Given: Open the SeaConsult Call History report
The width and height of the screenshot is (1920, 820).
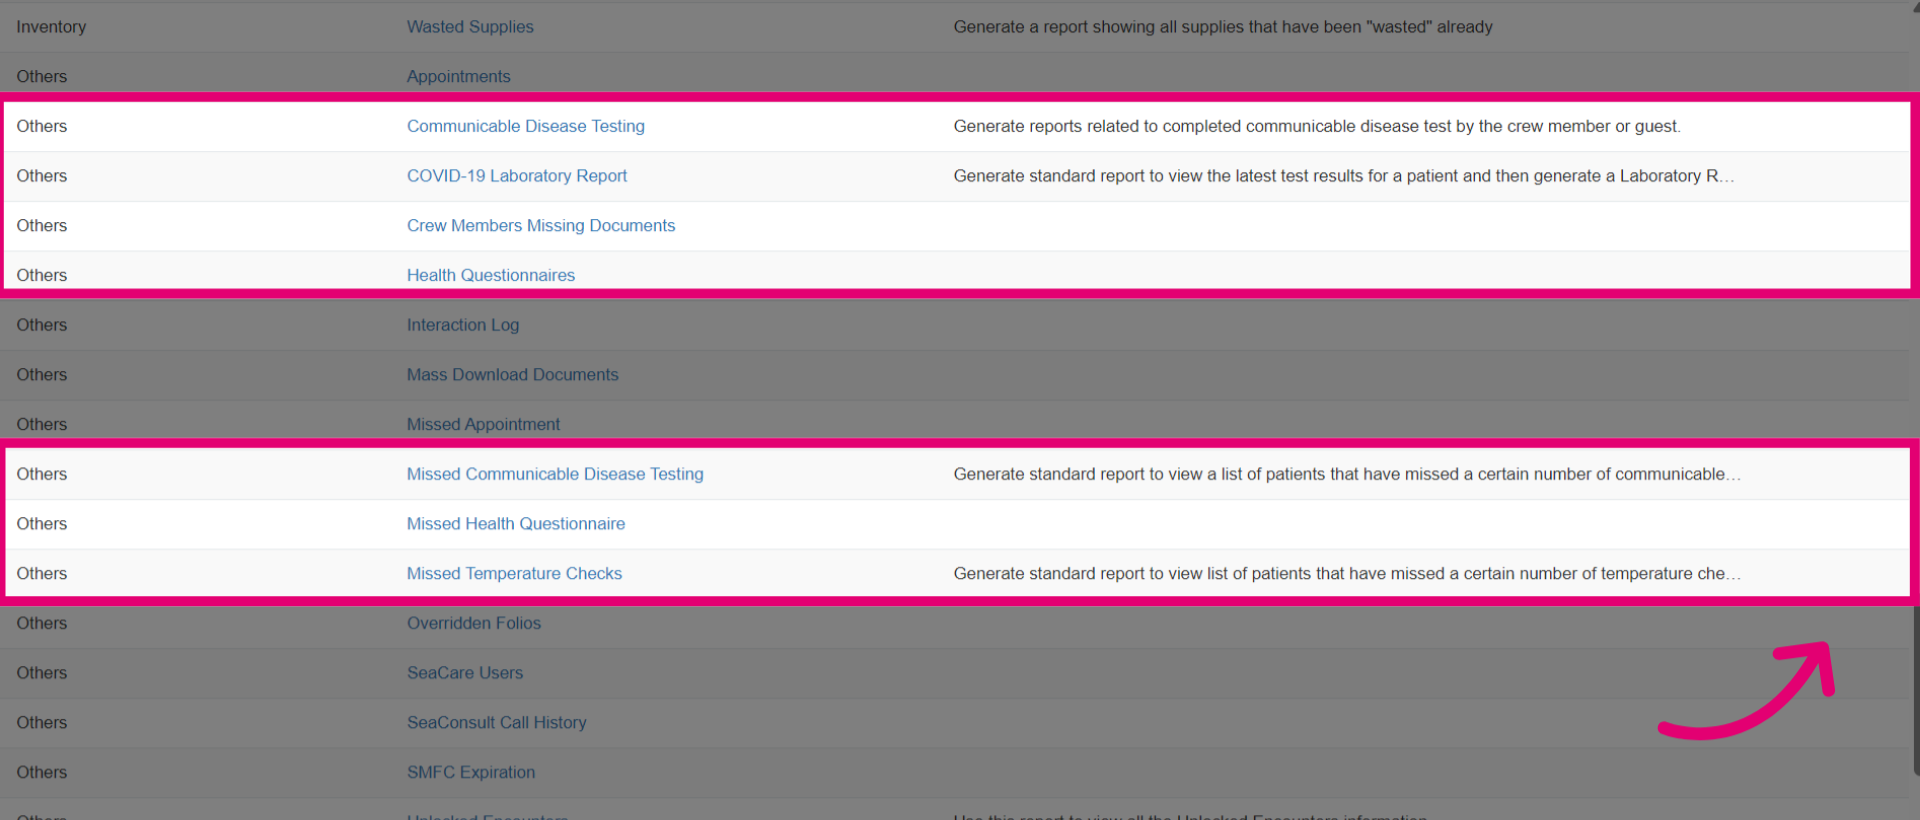Looking at the screenshot, I should click(497, 723).
